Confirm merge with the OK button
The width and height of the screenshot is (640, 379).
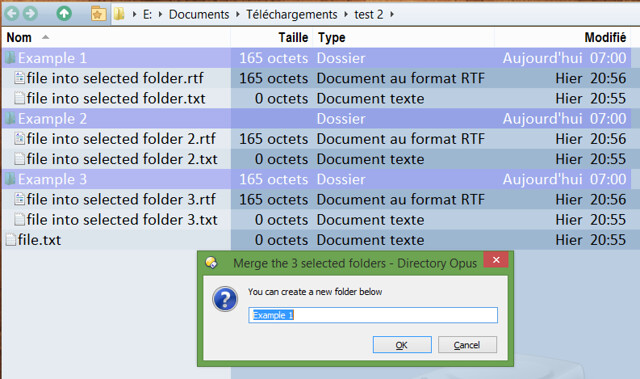[402, 345]
